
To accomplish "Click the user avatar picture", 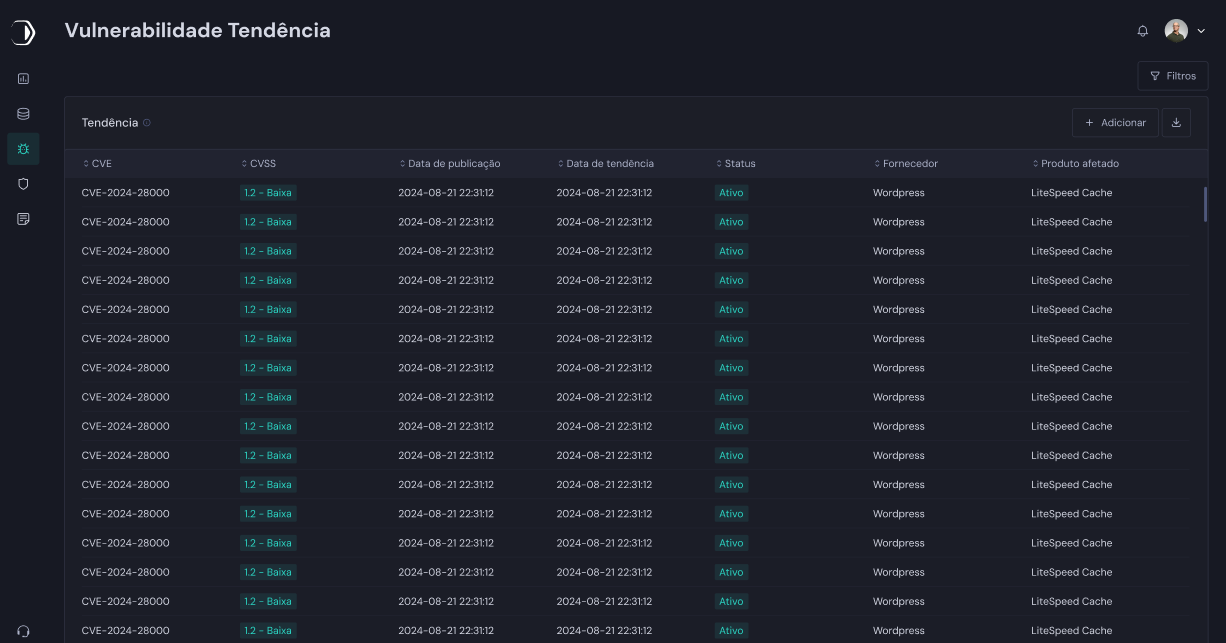I will pos(1176,31).
